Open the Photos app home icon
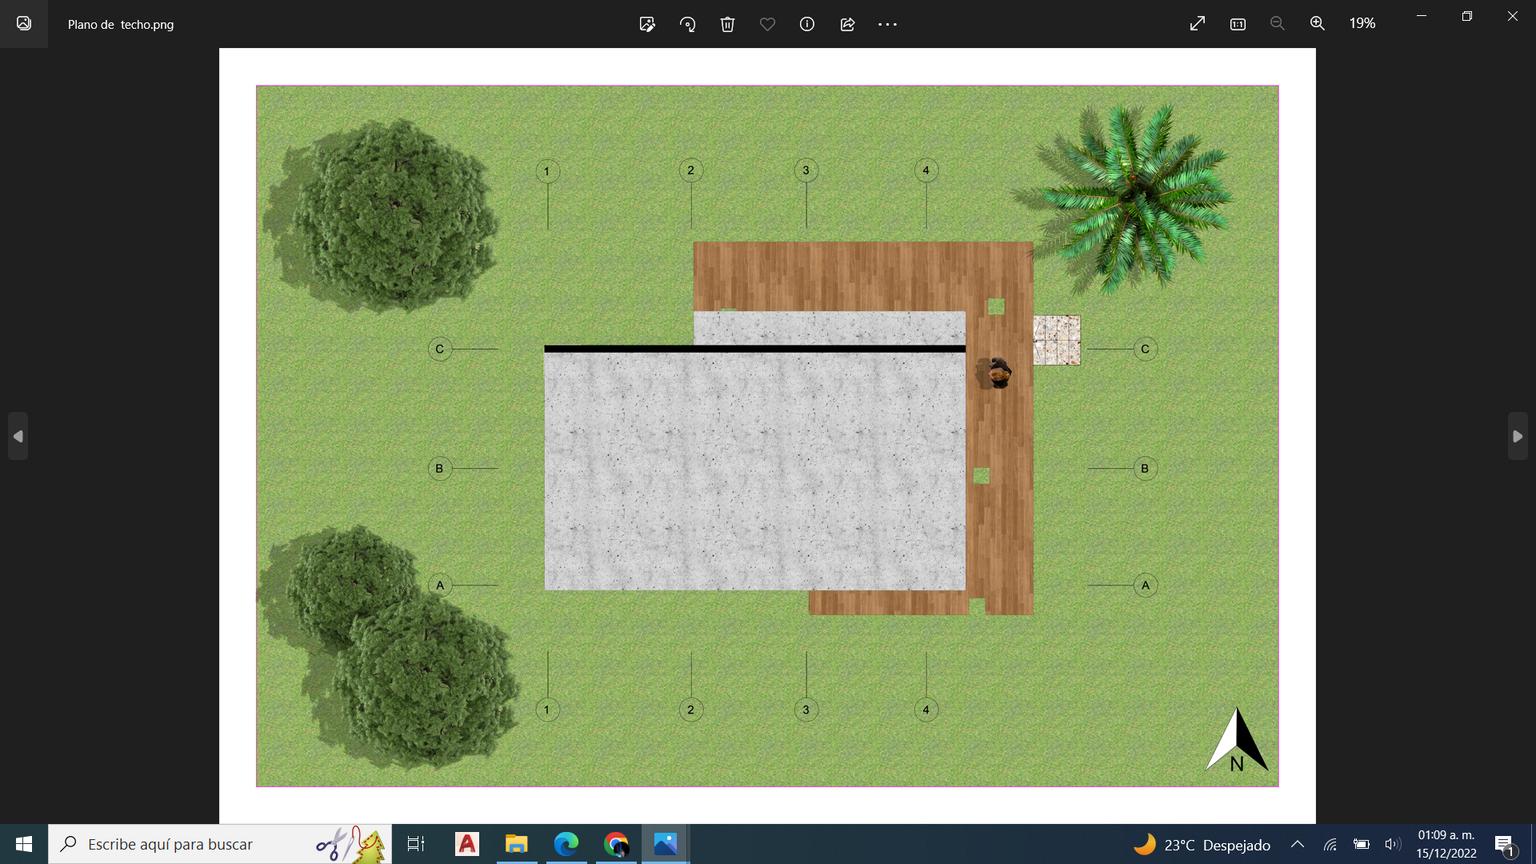 24,24
